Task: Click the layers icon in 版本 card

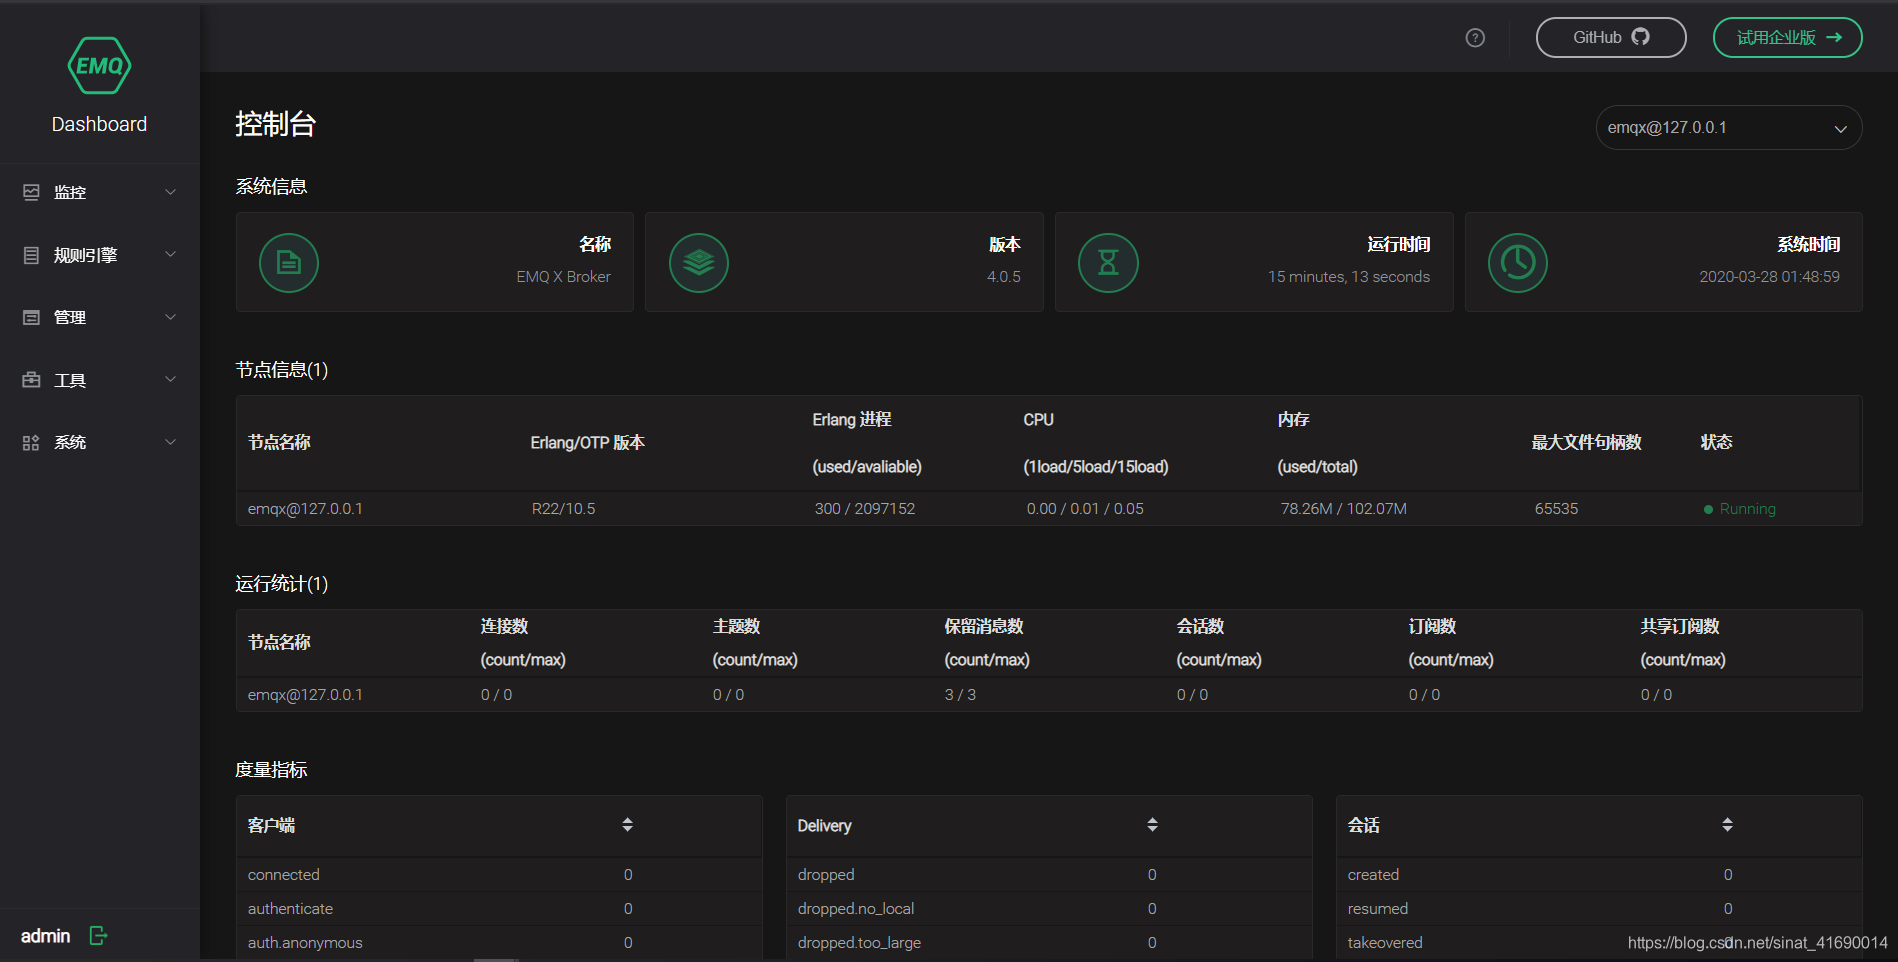Action: 699,263
